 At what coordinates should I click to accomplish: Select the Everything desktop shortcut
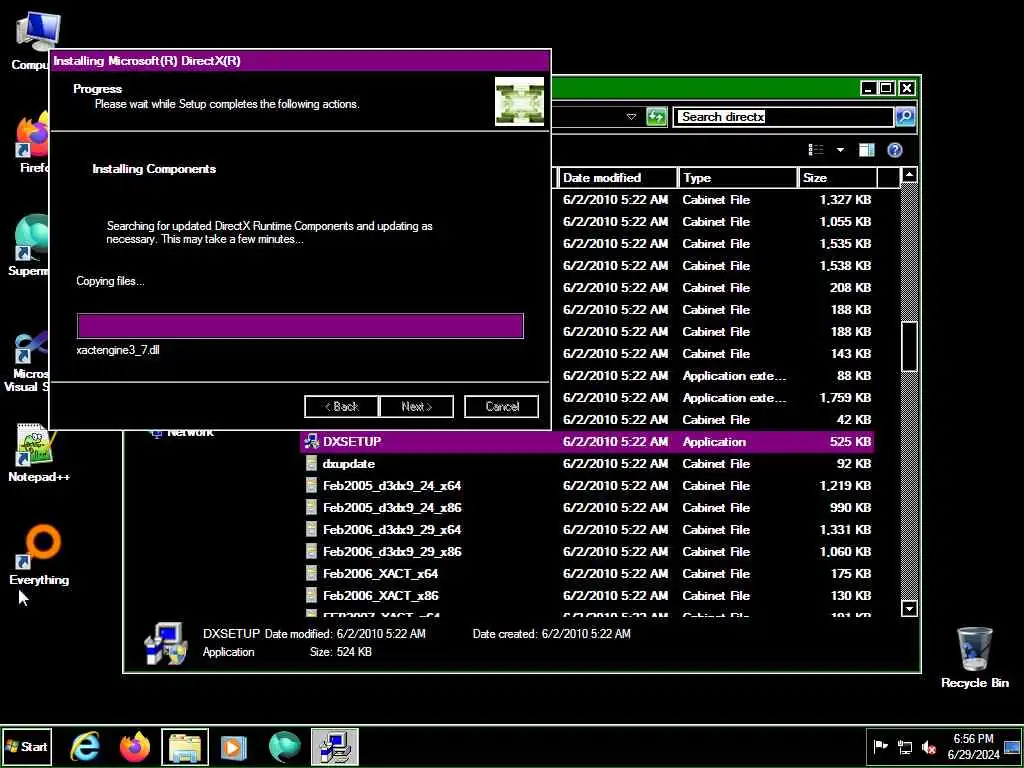(x=39, y=555)
